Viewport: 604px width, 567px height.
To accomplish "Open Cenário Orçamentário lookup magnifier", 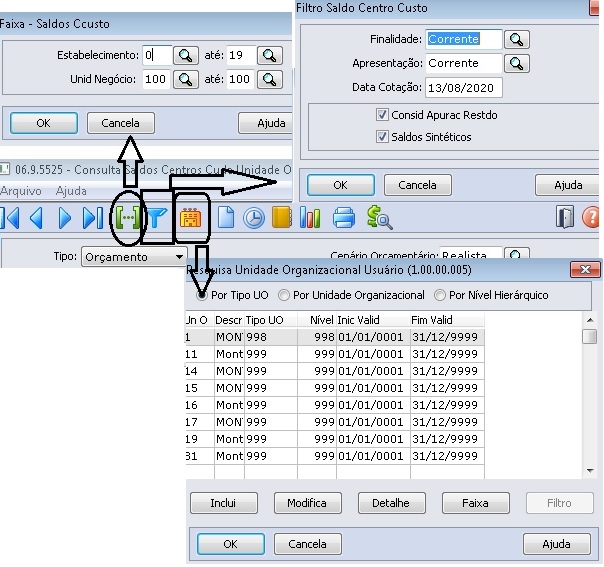I will pos(517,254).
